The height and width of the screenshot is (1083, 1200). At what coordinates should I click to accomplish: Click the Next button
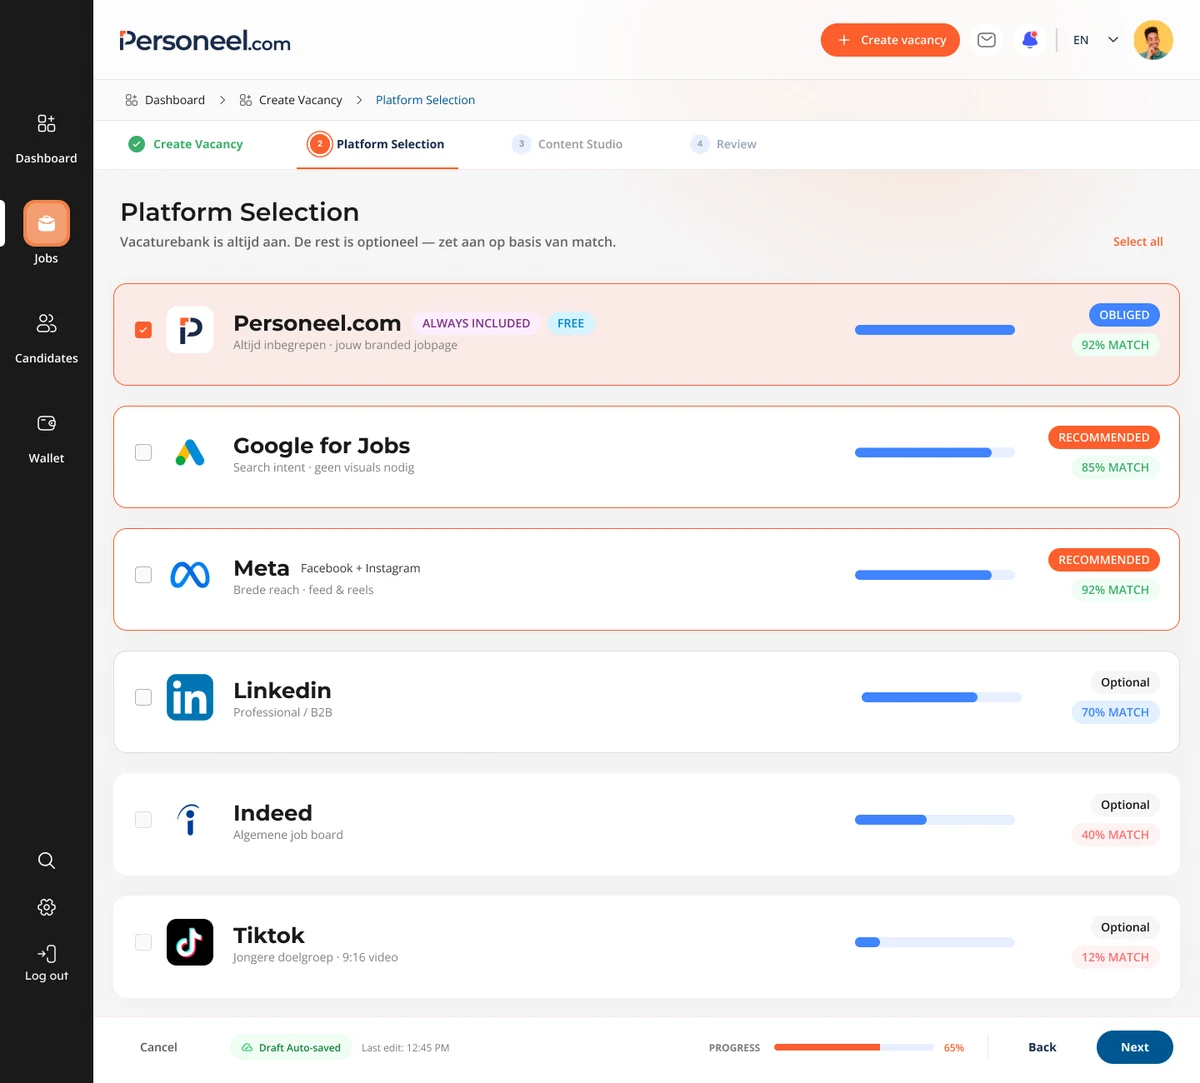pos(1135,1047)
